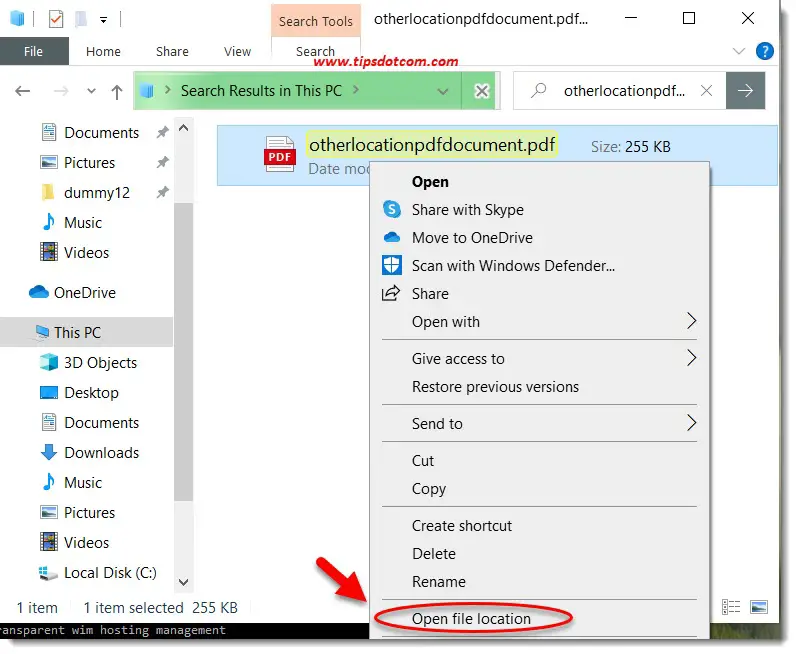Choose Create shortcut

[461, 526]
